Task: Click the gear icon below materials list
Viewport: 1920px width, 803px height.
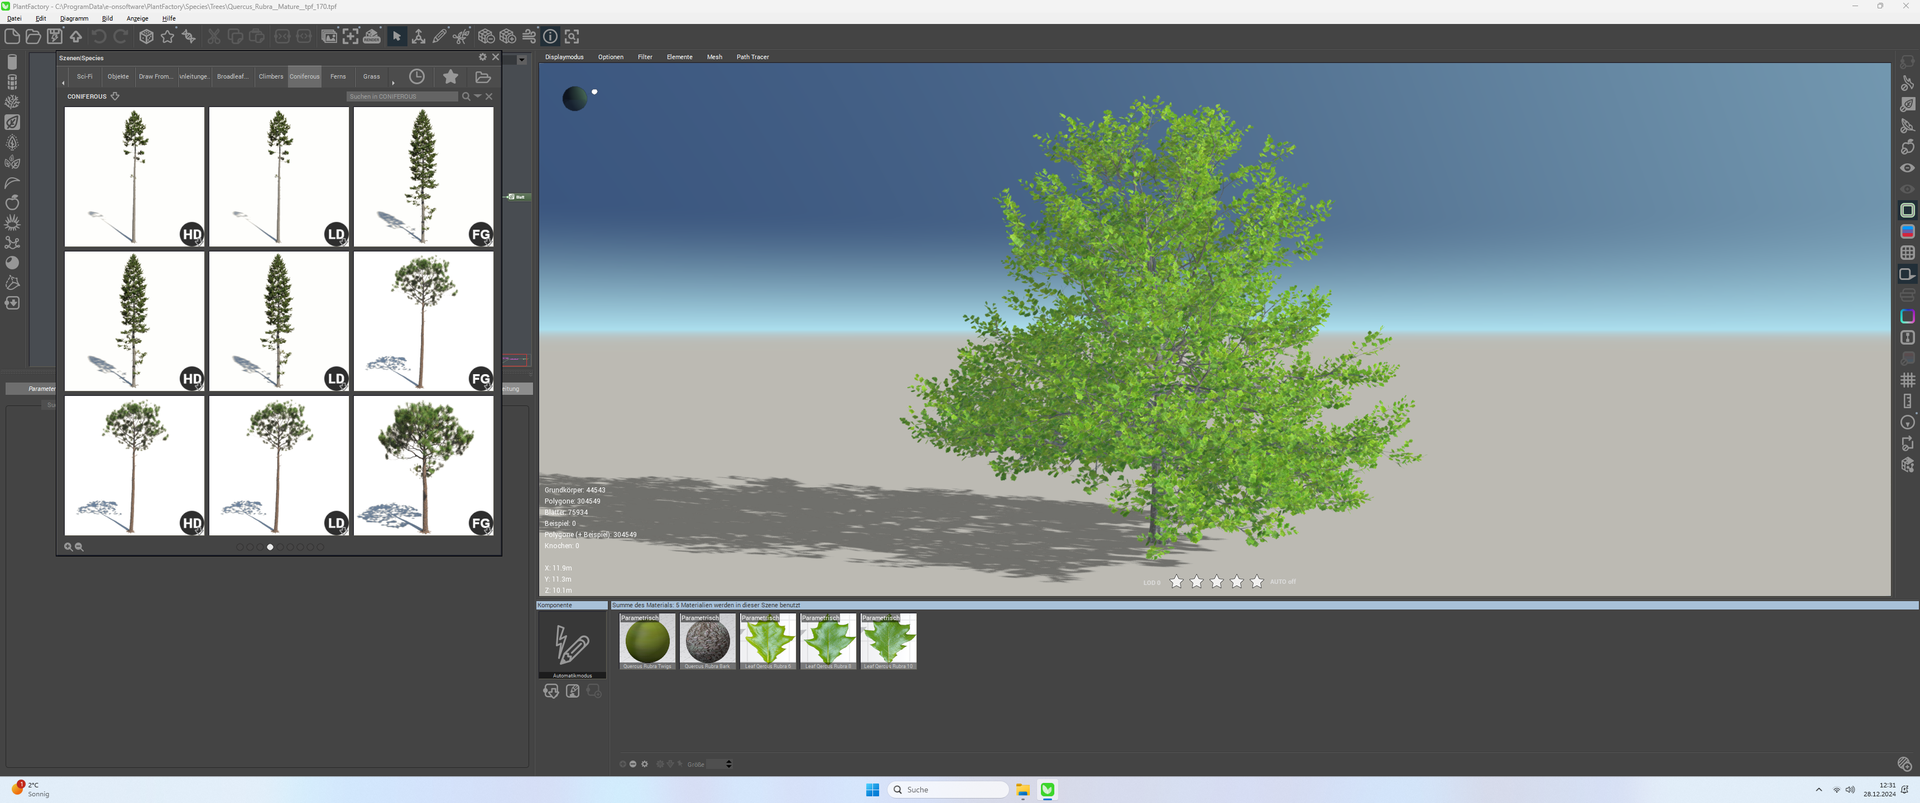Action: click(645, 764)
